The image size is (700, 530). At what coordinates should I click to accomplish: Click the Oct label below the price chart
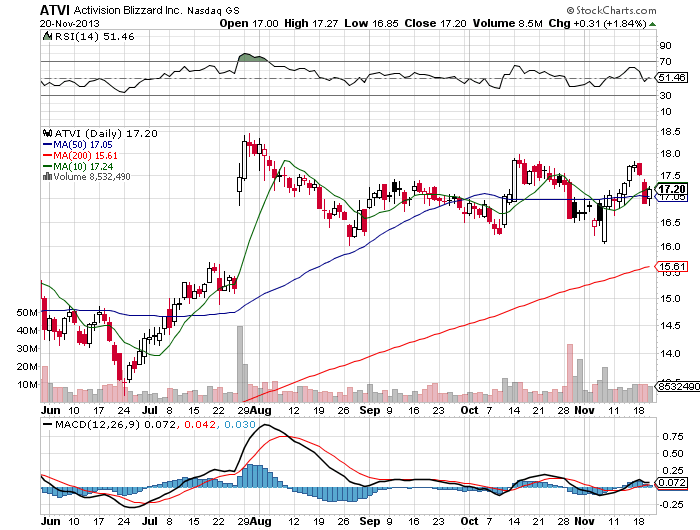pyautogui.click(x=469, y=410)
